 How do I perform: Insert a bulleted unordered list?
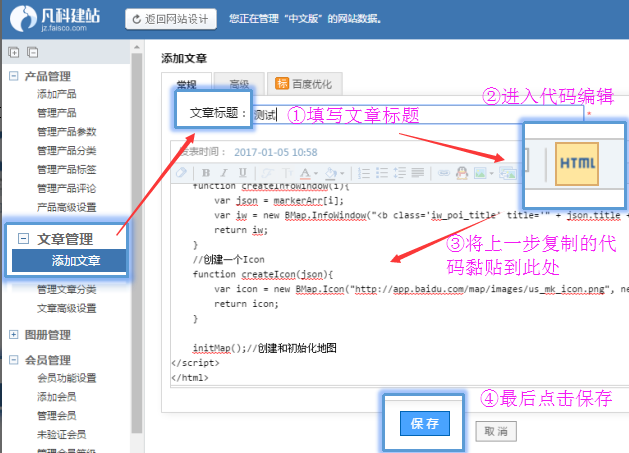382,173
